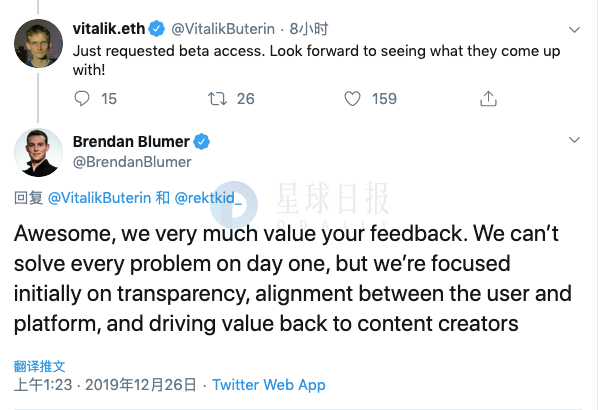Open the @BrendanBlumer handle
The width and height of the screenshot is (599, 410).
point(132,162)
